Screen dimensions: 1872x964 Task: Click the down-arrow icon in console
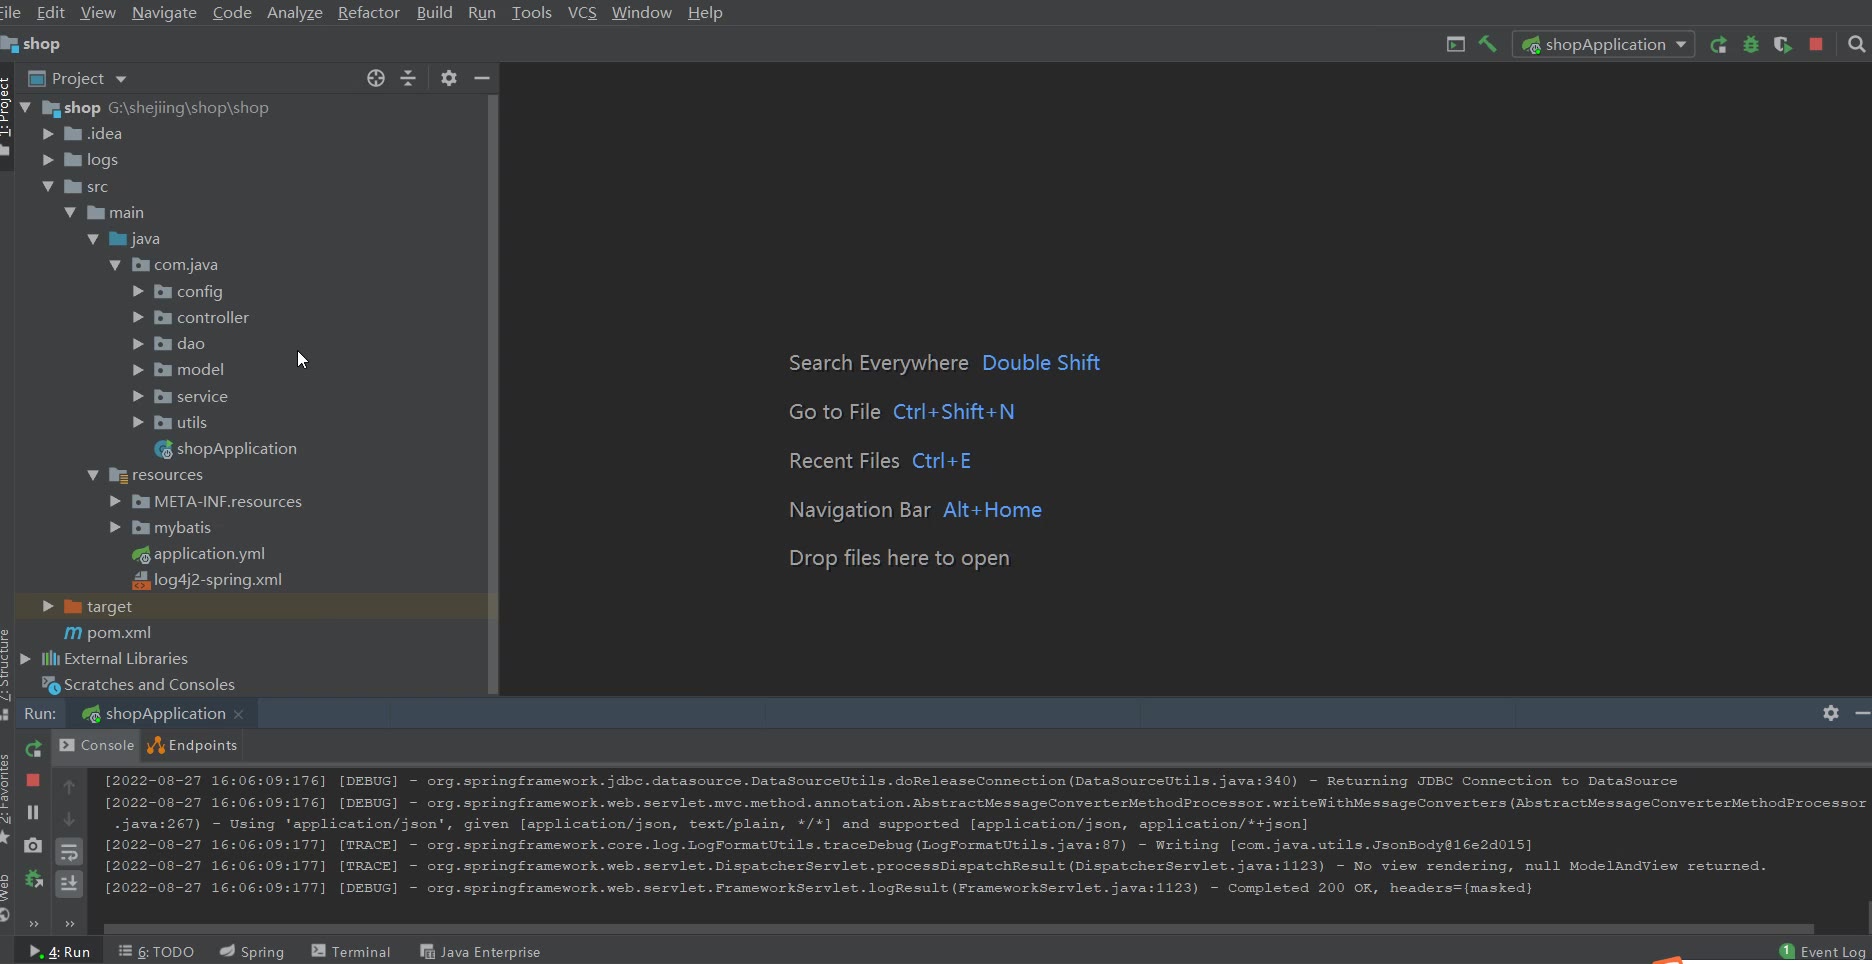[x=69, y=819]
